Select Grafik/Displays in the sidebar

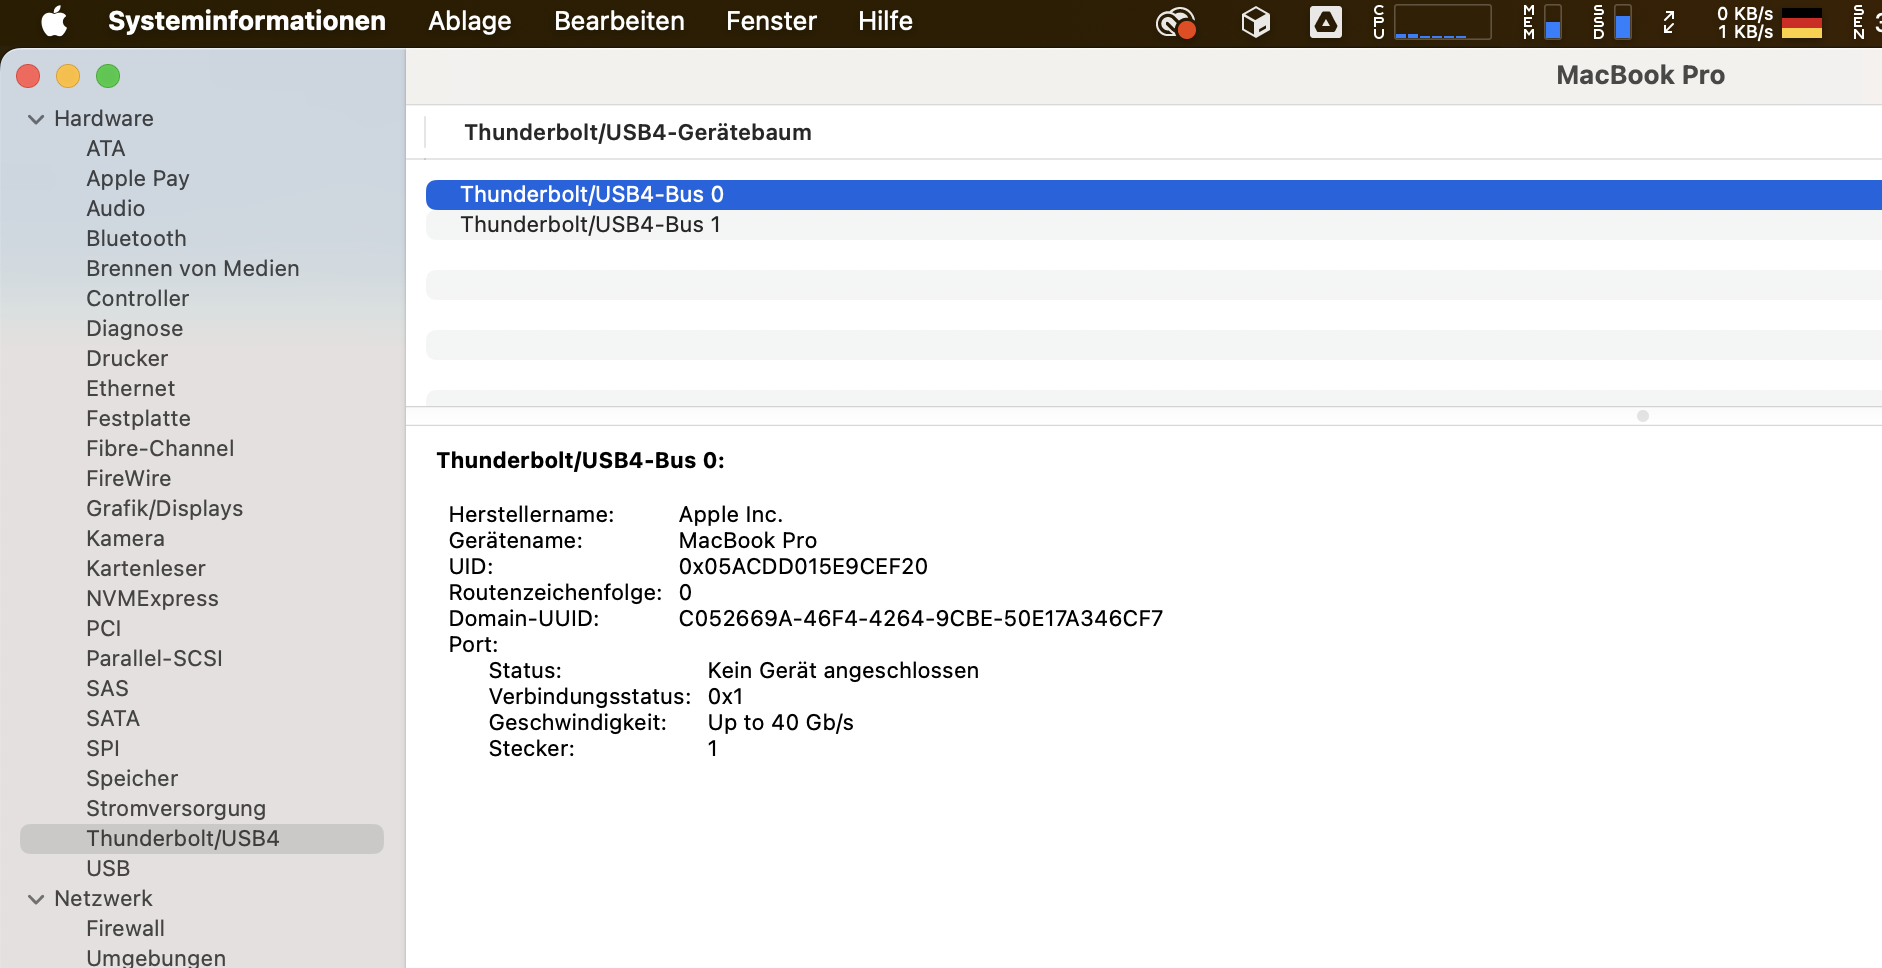click(x=165, y=508)
